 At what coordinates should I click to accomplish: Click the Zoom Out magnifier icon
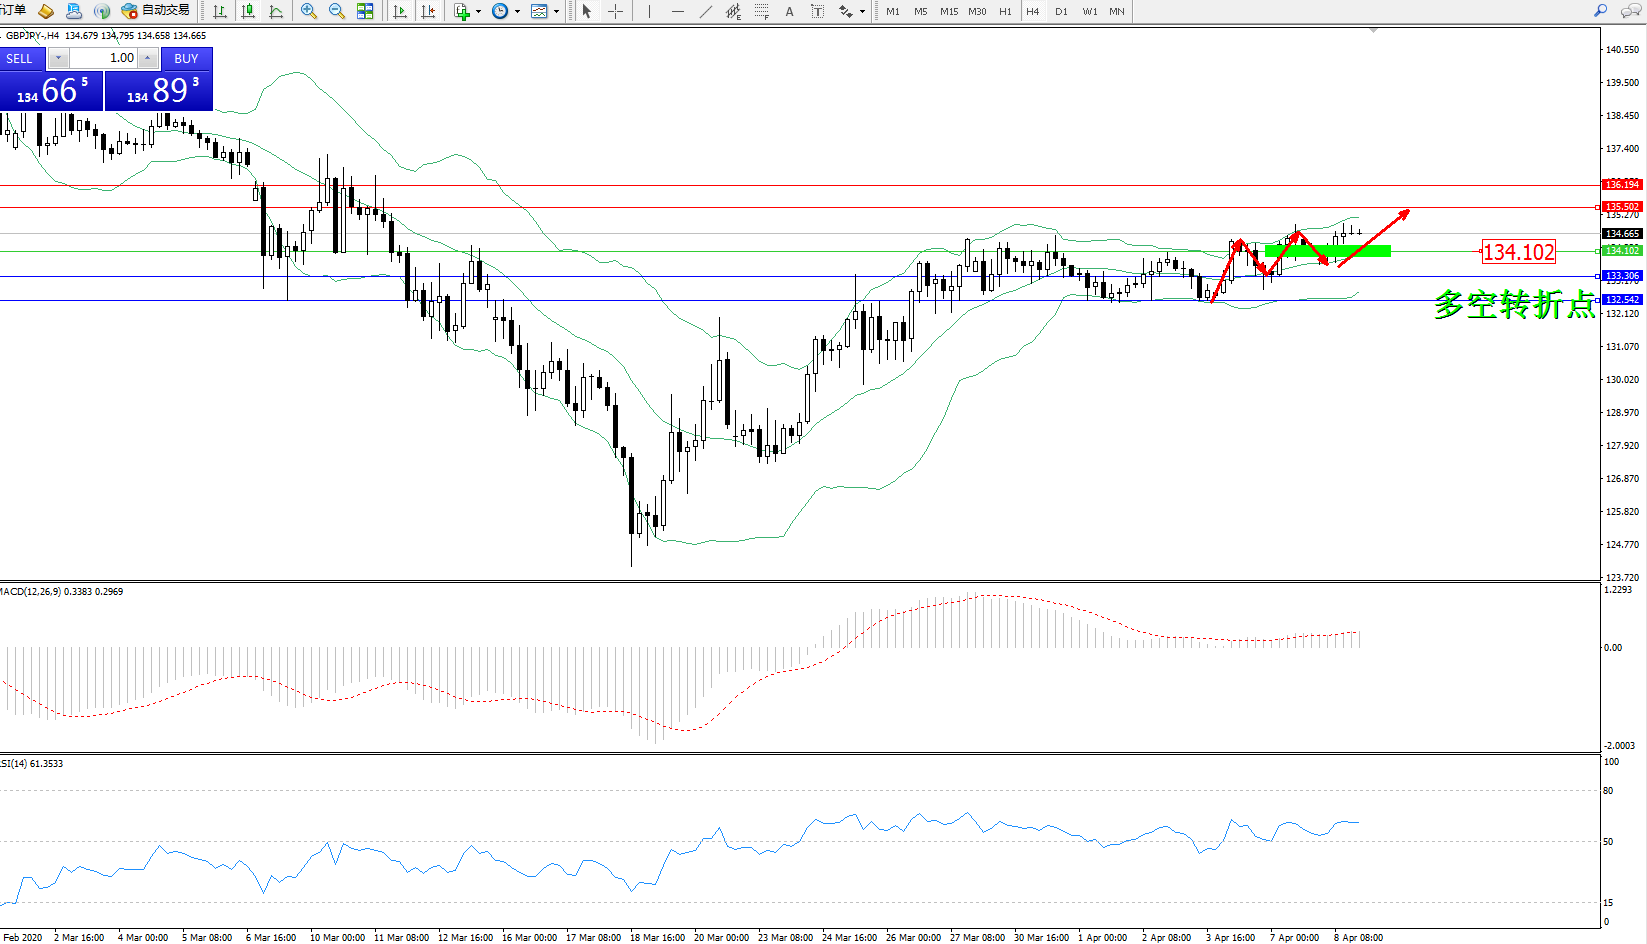click(x=337, y=11)
